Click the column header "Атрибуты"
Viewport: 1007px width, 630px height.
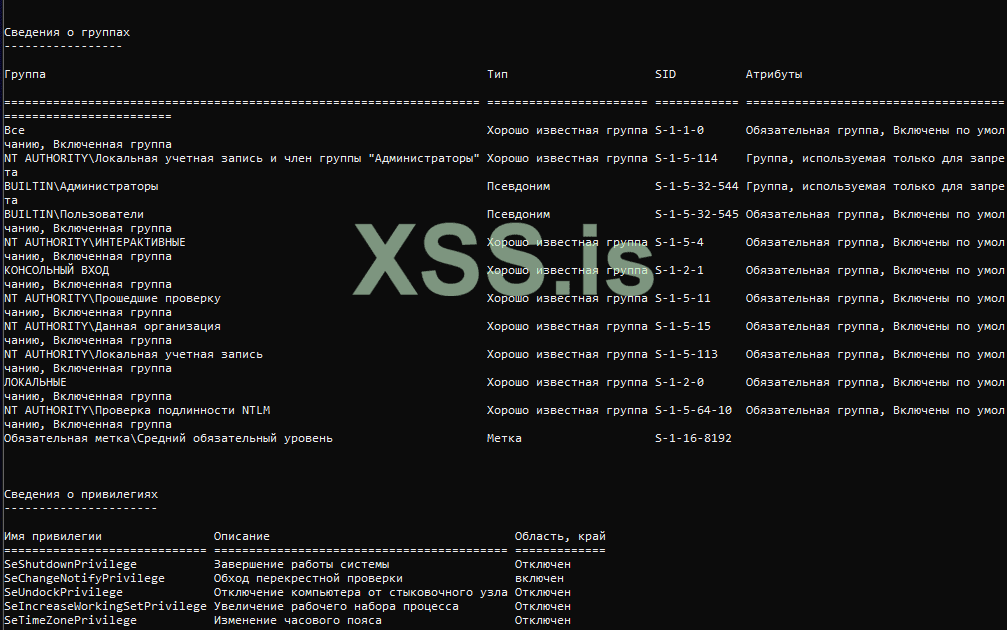click(774, 74)
